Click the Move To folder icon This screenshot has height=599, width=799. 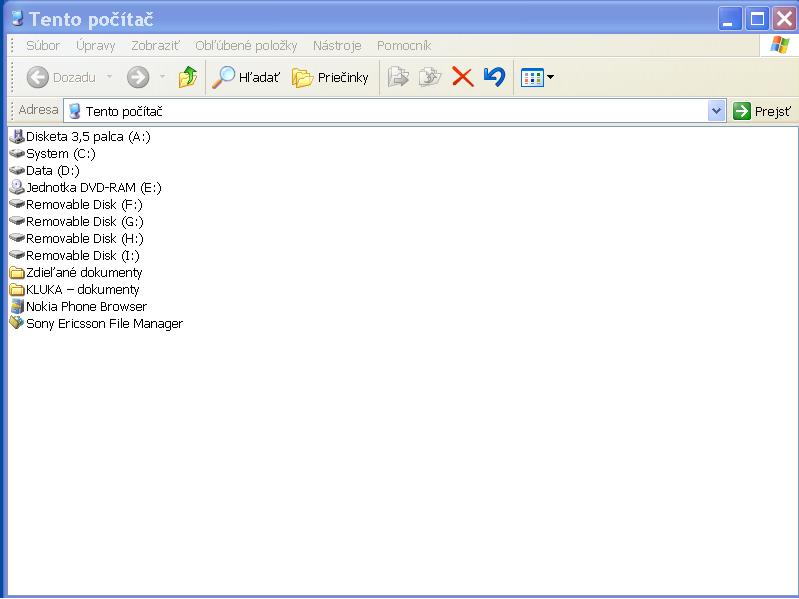click(398, 77)
